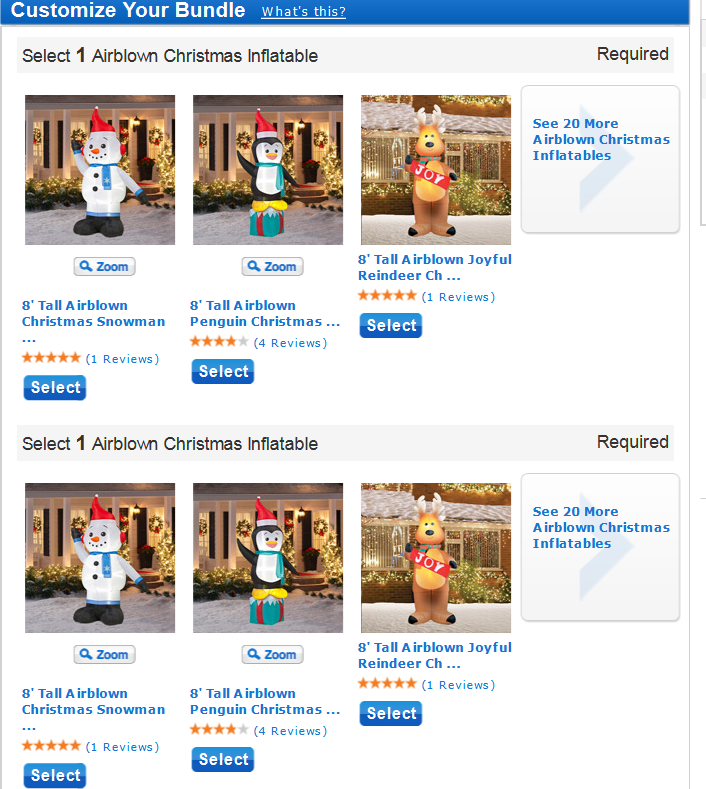This screenshot has height=789, width=706.
Task: Select the Penguin in the second section
Action: click(x=223, y=759)
